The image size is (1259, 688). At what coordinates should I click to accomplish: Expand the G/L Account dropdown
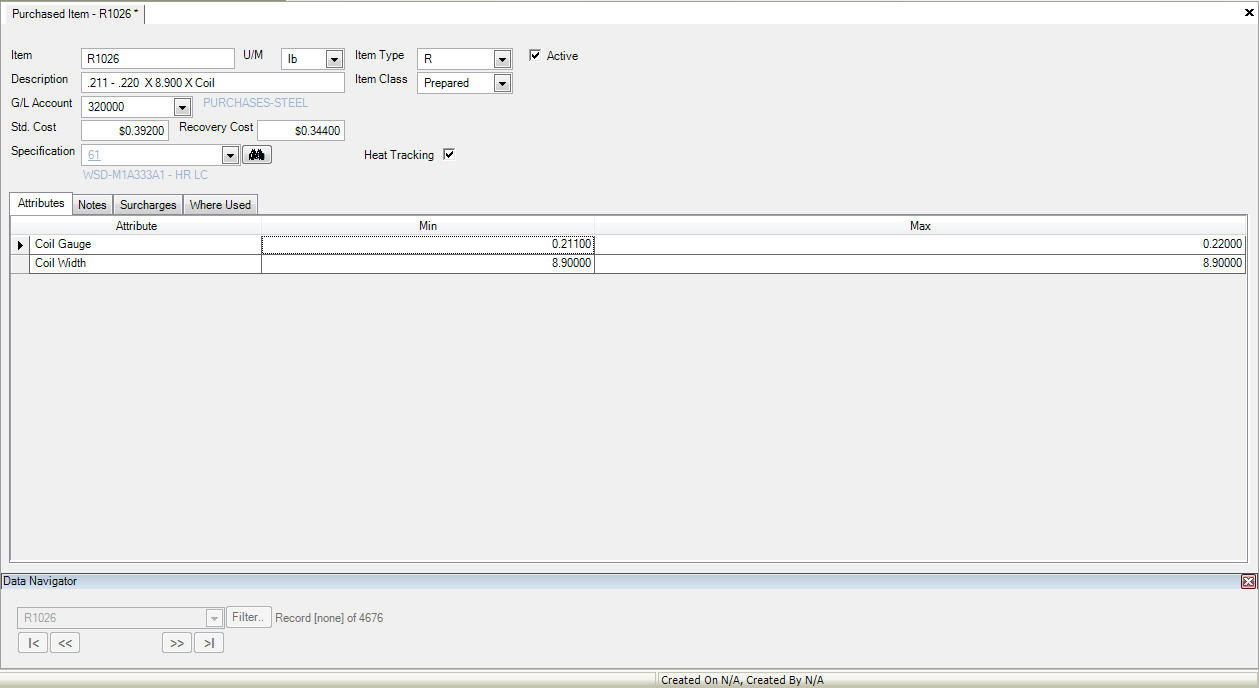tap(182, 107)
